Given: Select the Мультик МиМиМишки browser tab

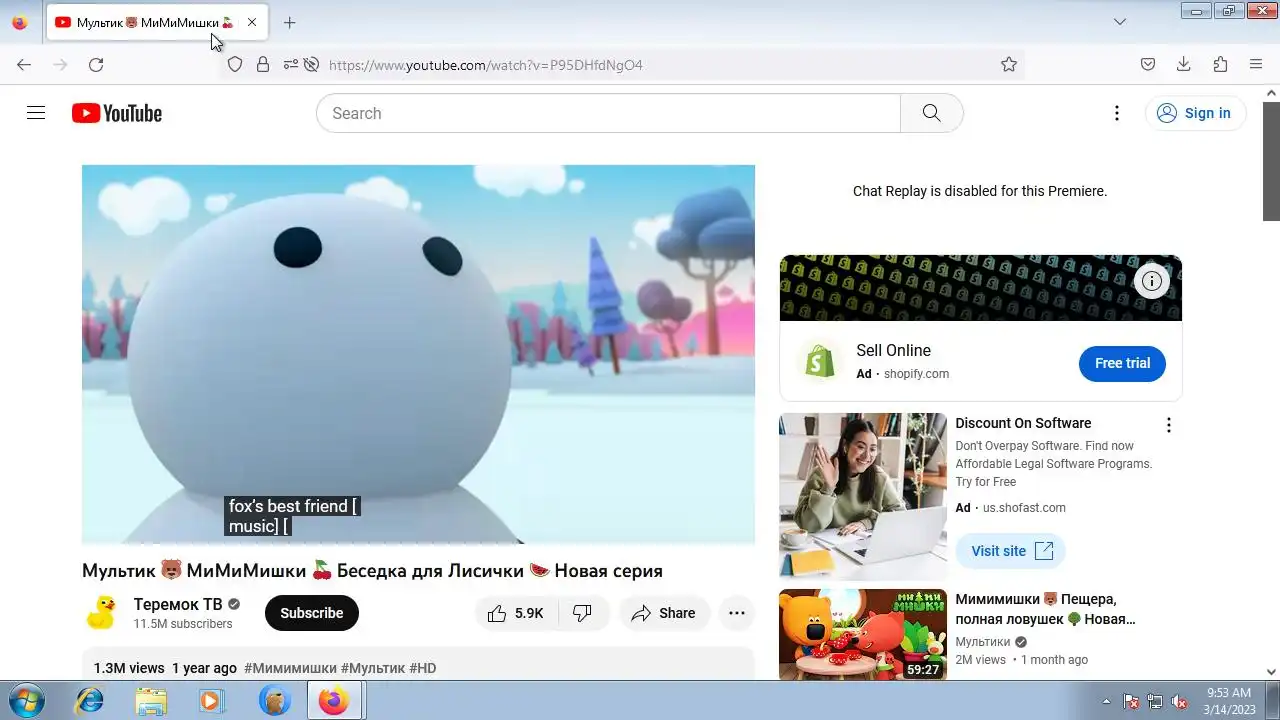Looking at the screenshot, I should click(x=157, y=22).
